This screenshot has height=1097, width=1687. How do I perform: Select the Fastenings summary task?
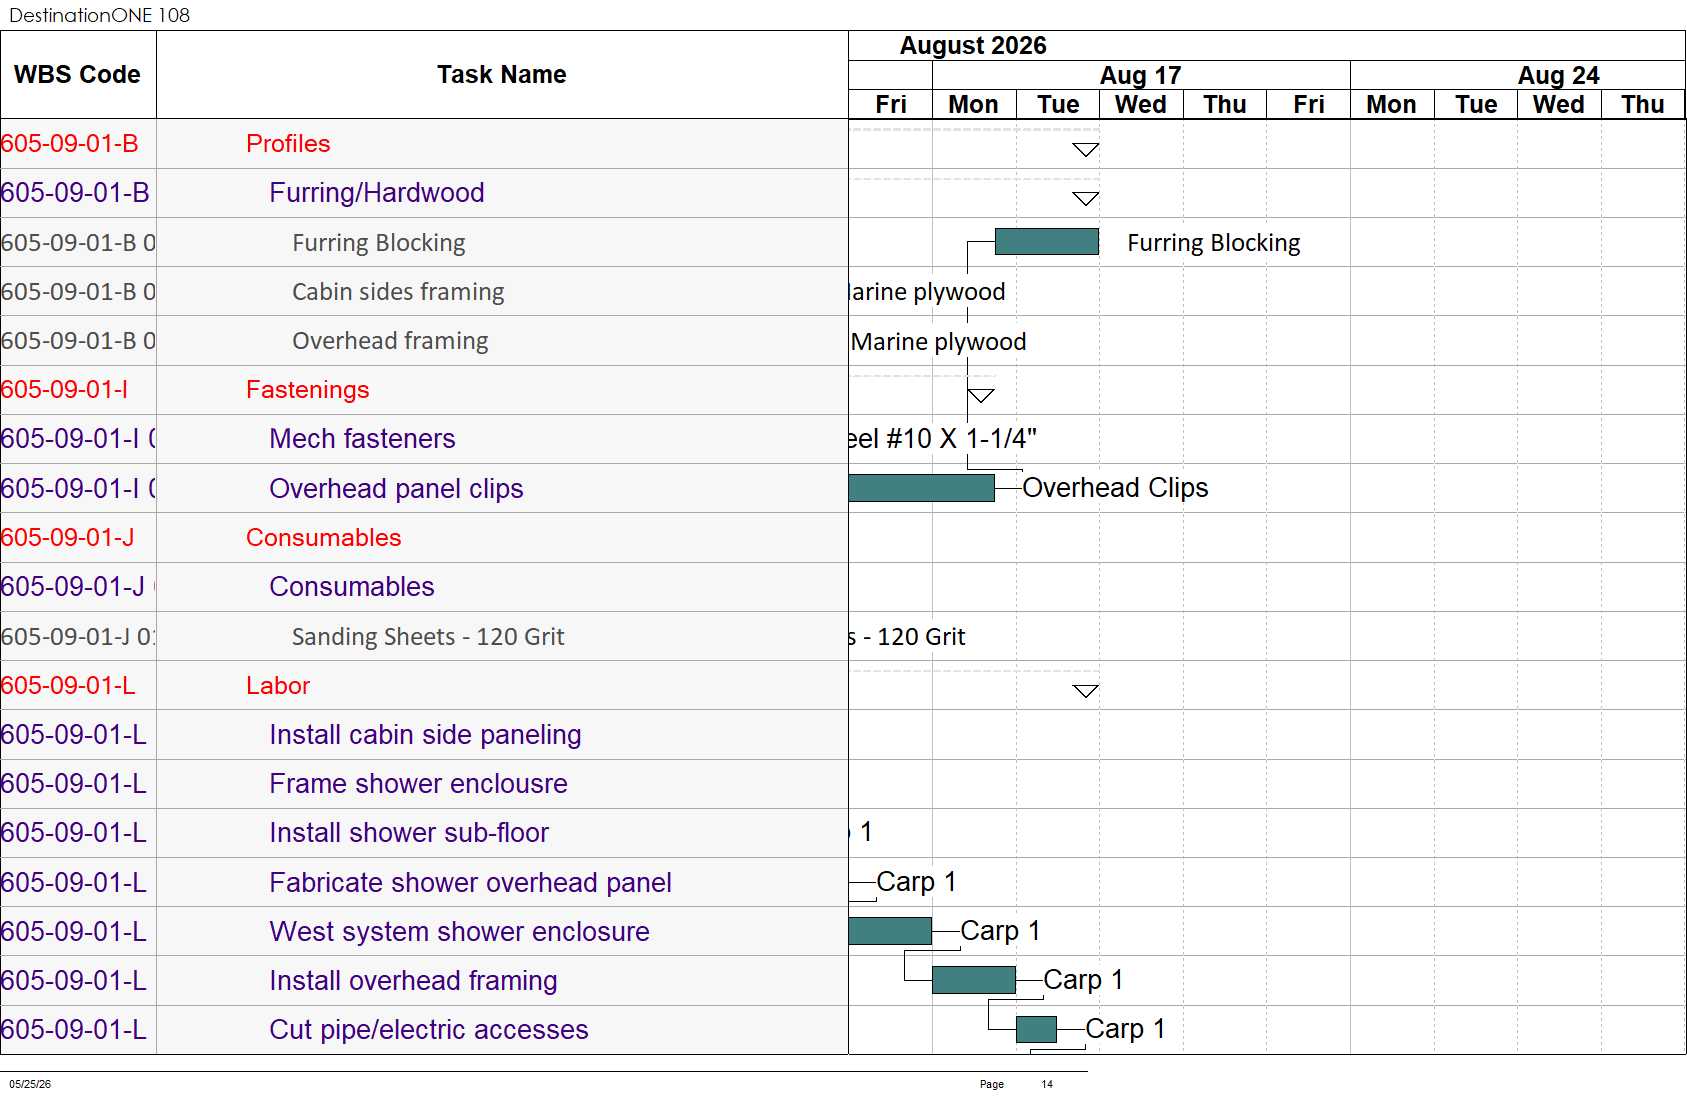tap(308, 390)
